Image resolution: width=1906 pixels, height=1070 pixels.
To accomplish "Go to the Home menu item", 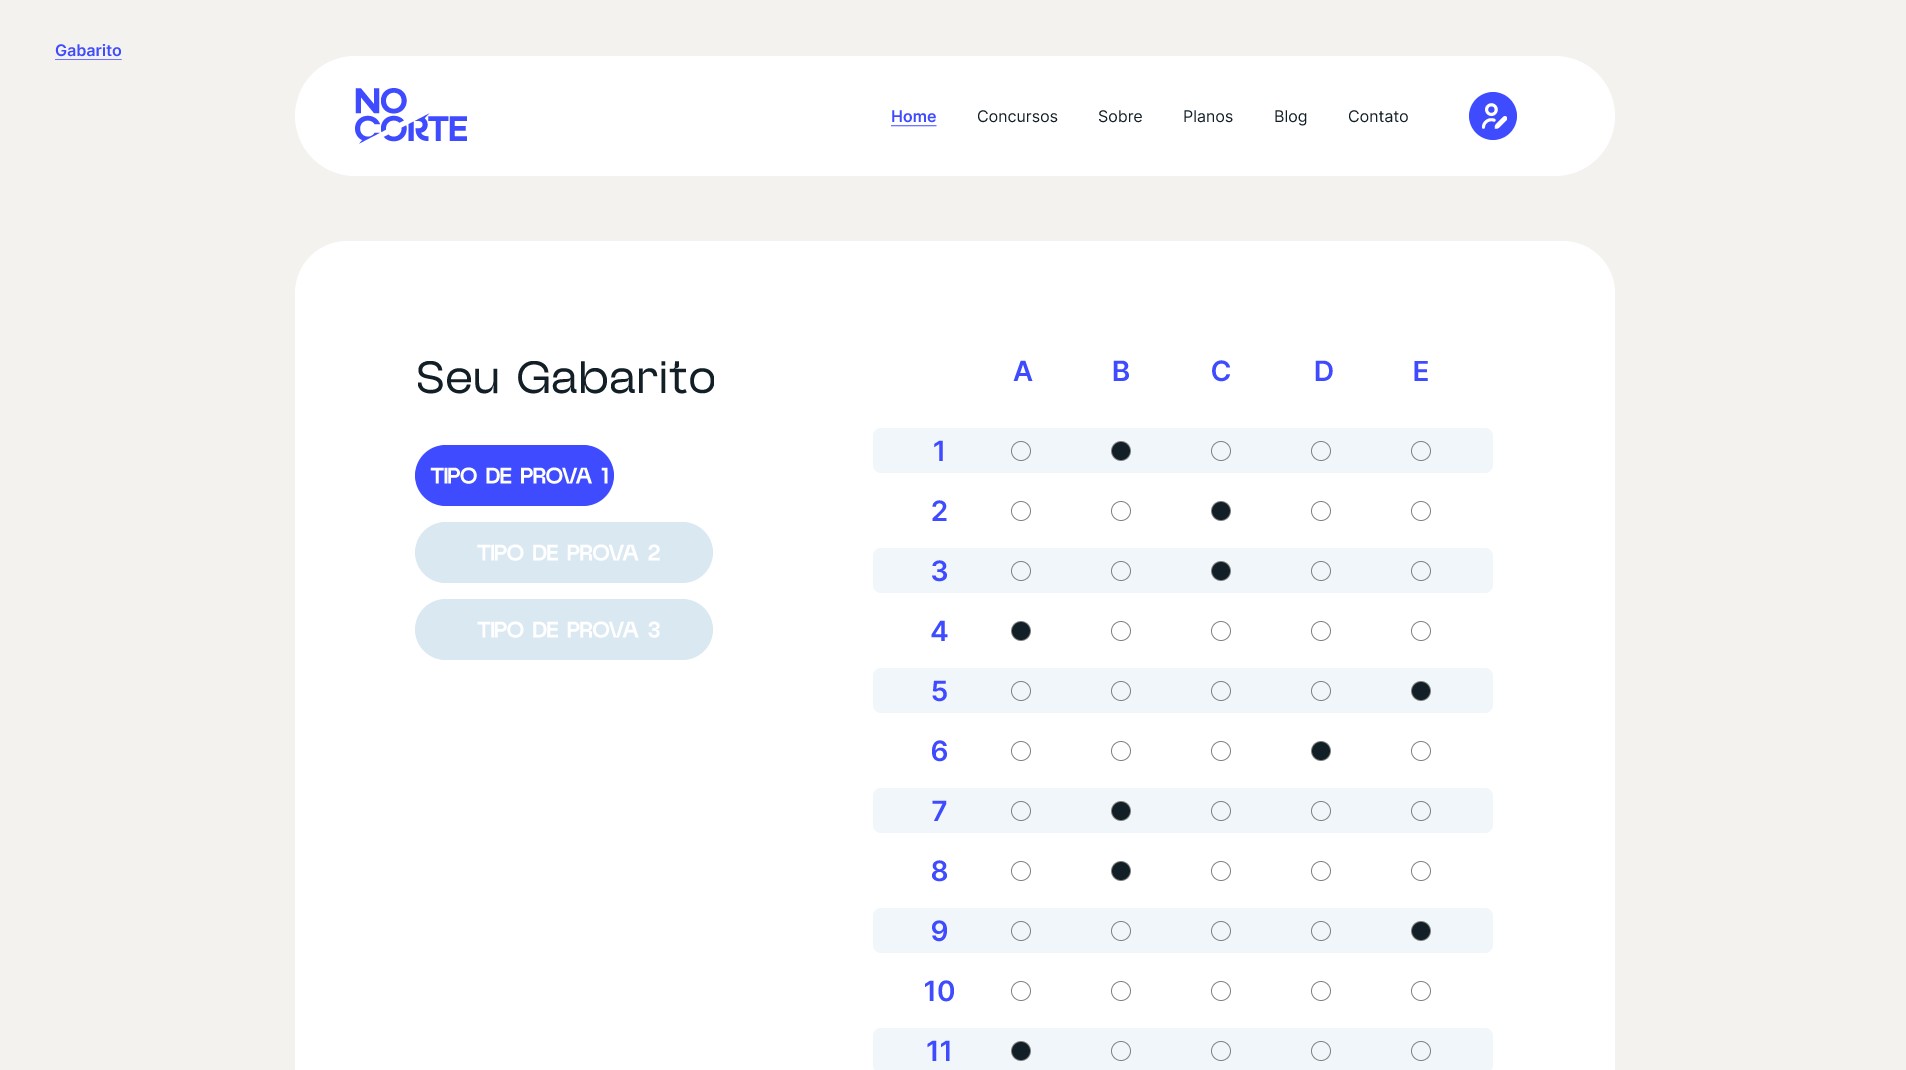I will coord(913,116).
